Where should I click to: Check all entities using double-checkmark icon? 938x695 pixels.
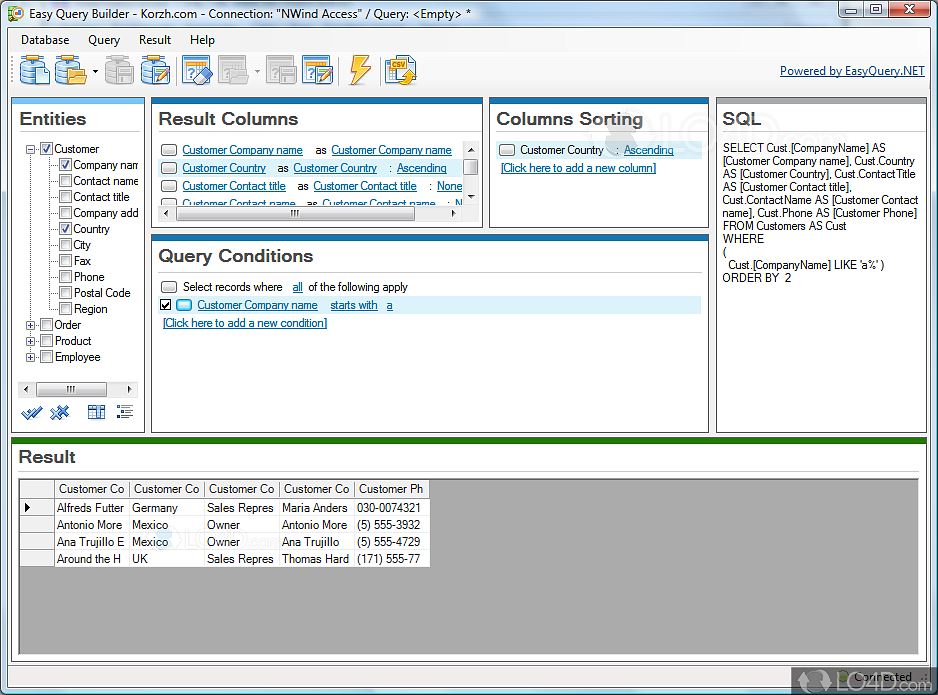[x=31, y=411]
